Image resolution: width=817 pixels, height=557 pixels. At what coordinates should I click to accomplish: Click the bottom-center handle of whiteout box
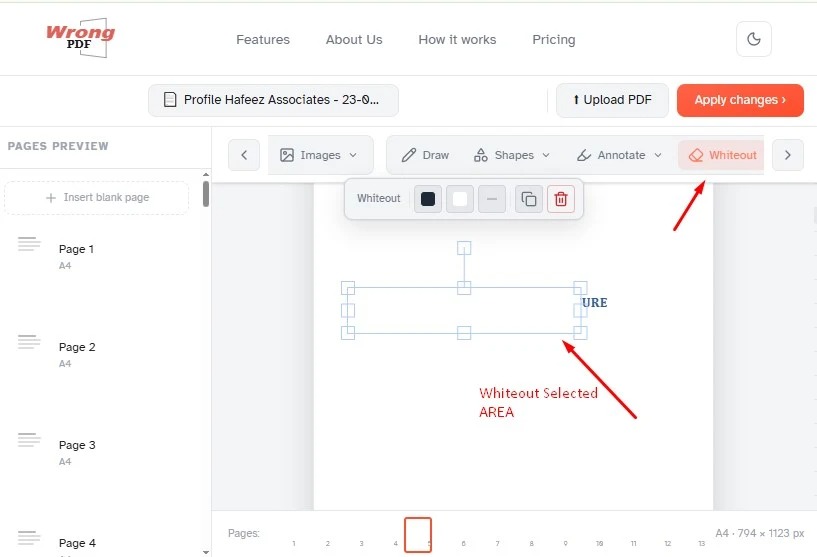(x=464, y=332)
